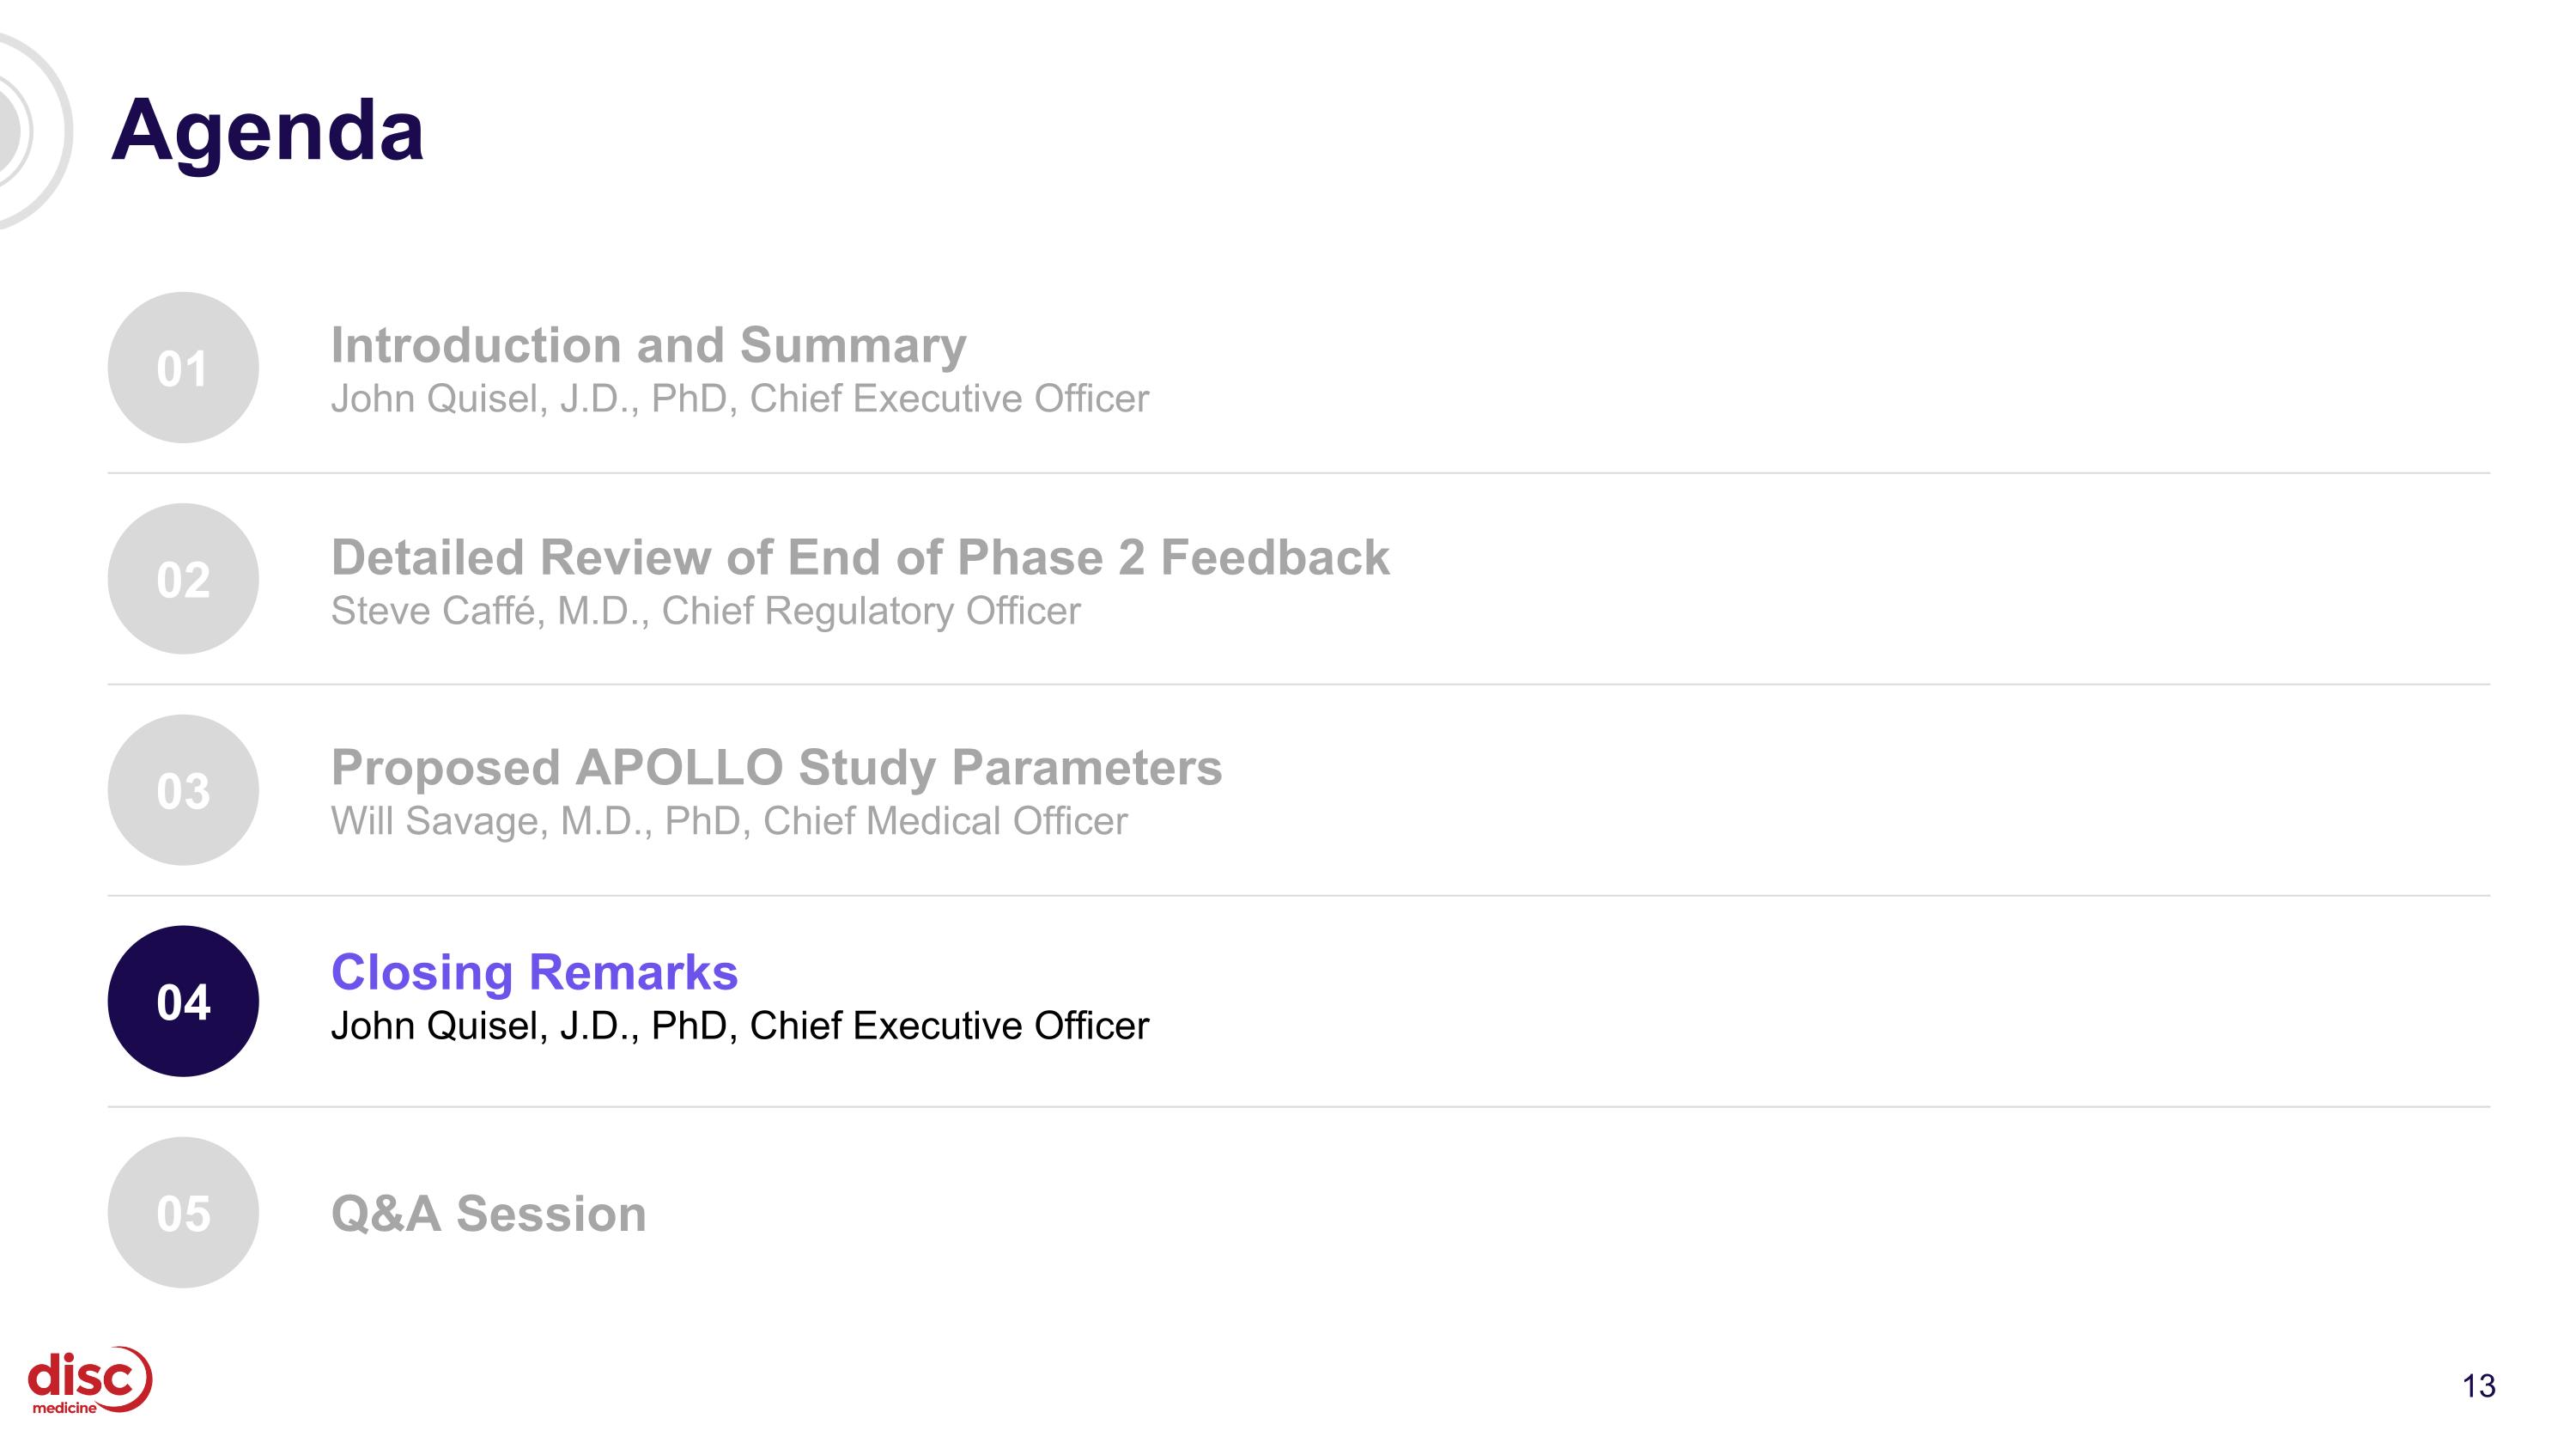Click grey John Quisel line under Introduction
The width and height of the screenshot is (2576, 1449).
740,399
